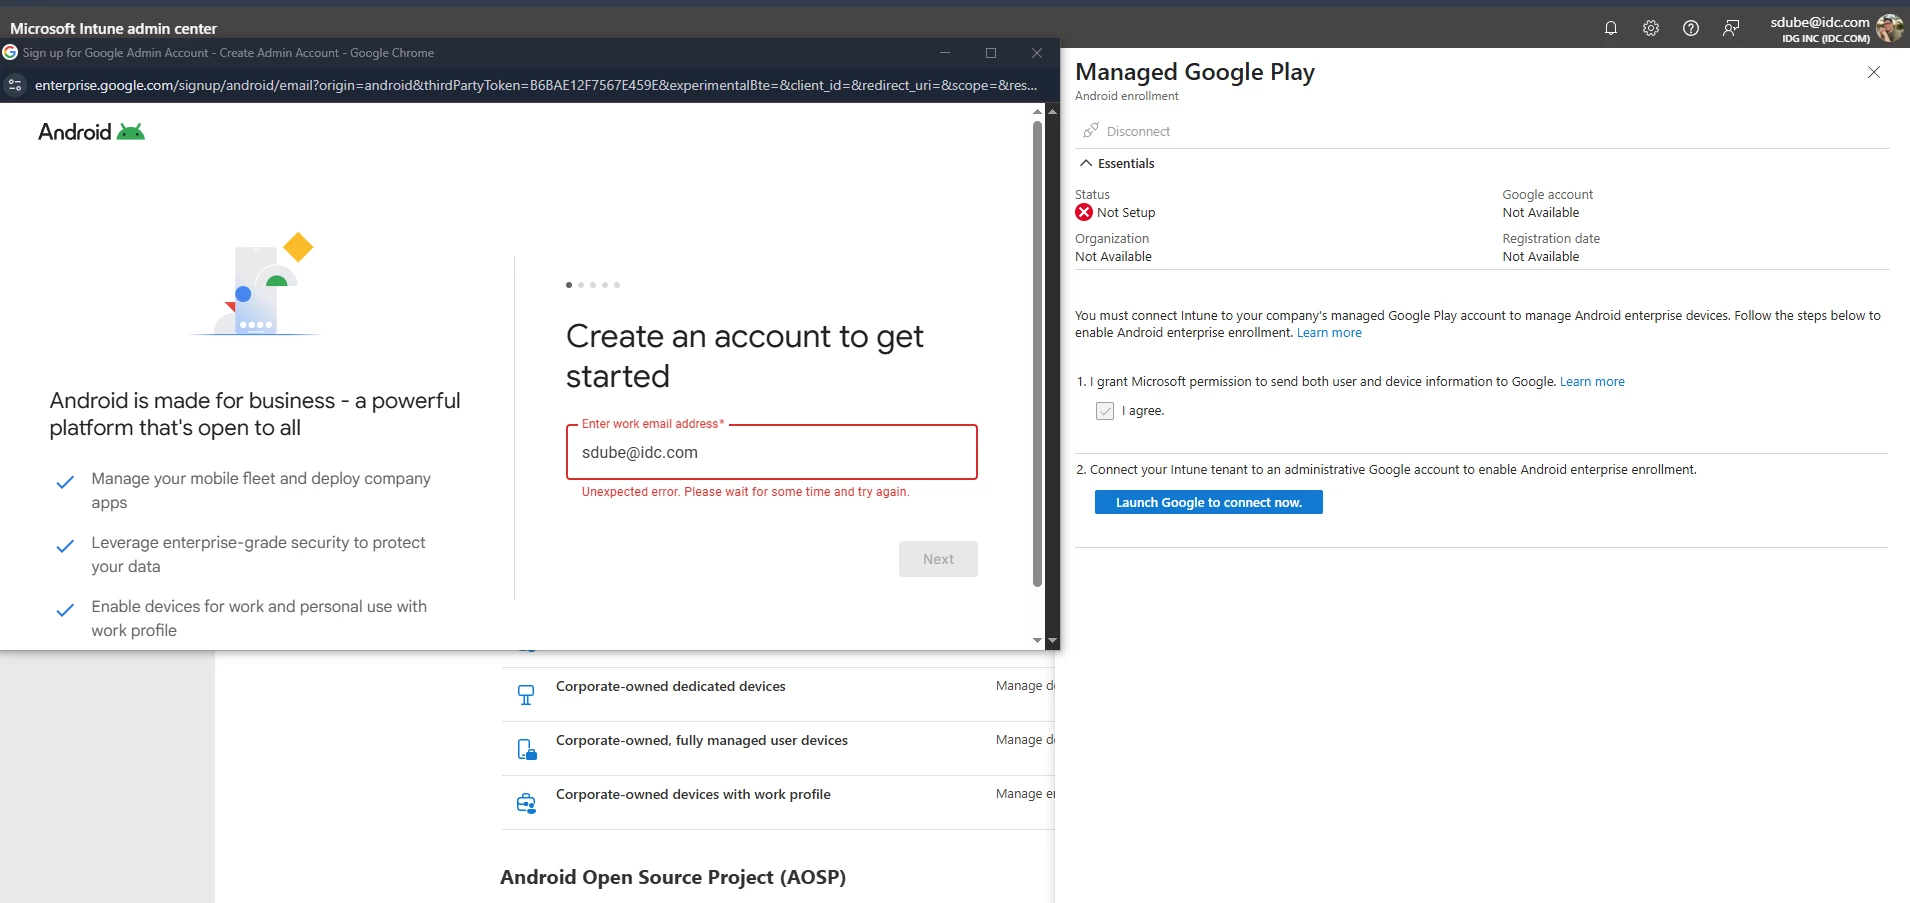Image resolution: width=1910 pixels, height=903 pixels.
Task: Open the notifications bell in Intune header
Action: coord(1610,28)
